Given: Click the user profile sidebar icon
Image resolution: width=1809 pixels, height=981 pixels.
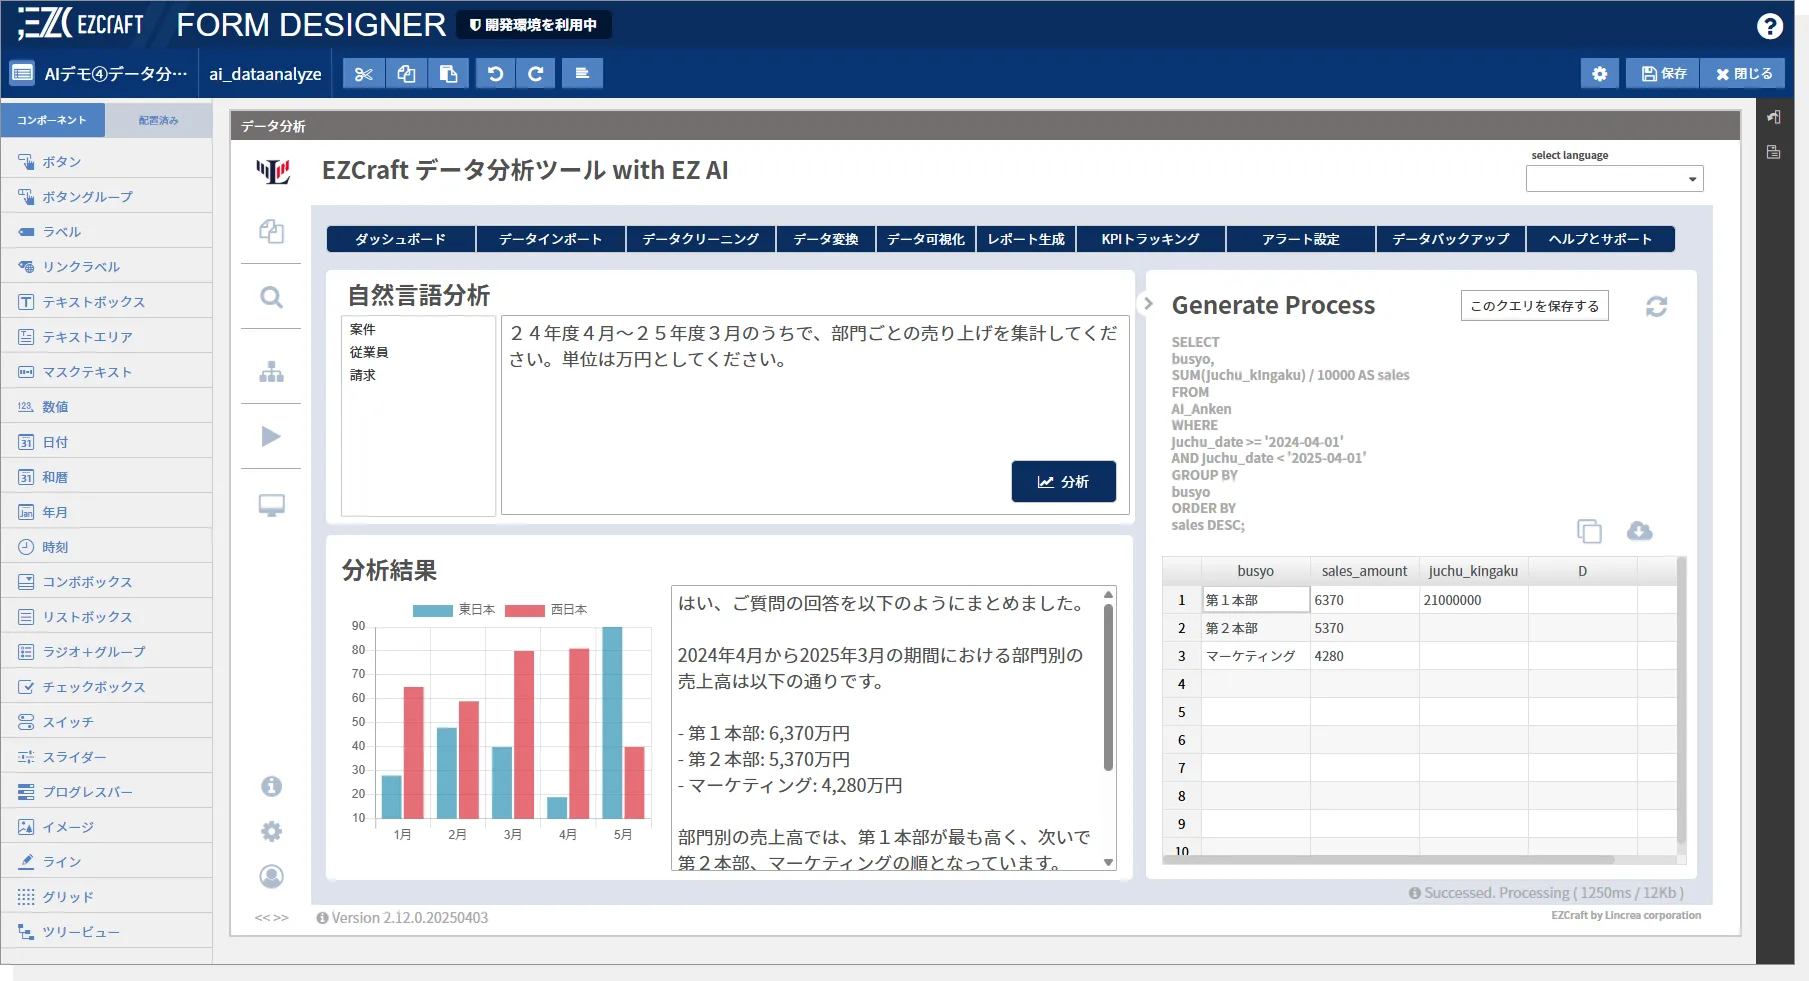Looking at the screenshot, I should pyautogui.click(x=271, y=877).
